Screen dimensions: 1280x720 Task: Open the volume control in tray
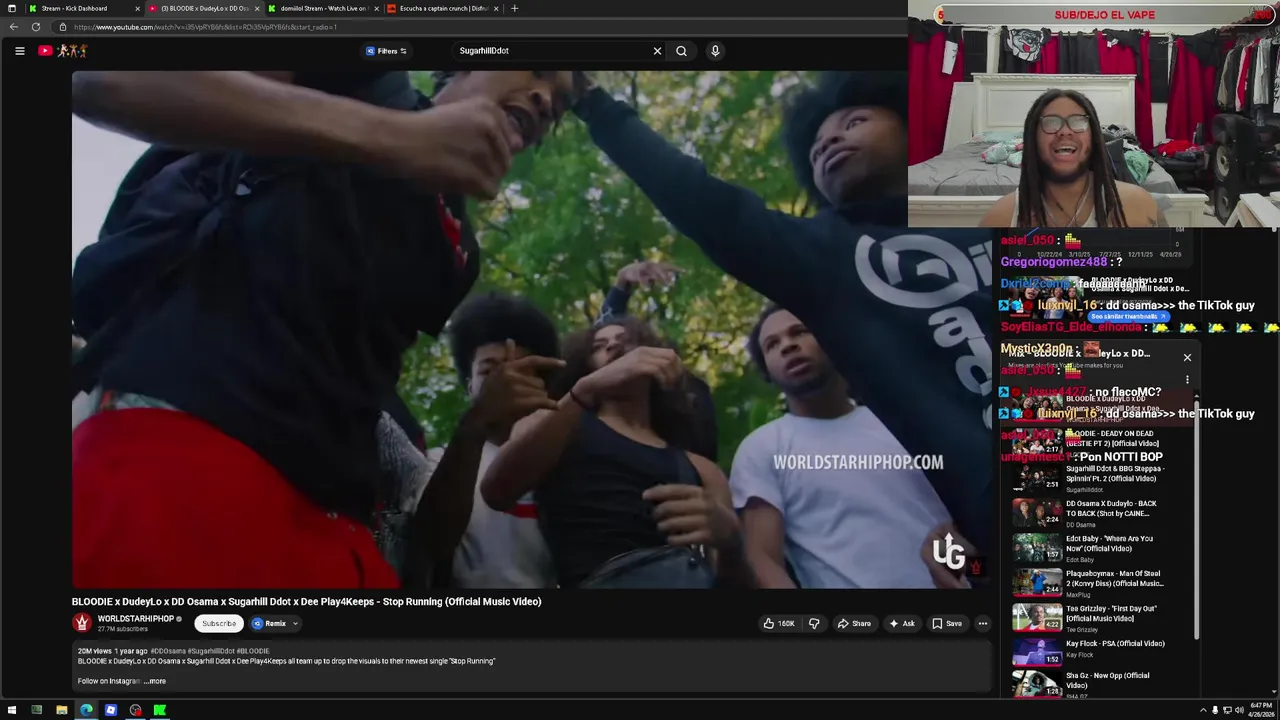[x=1239, y=710]
